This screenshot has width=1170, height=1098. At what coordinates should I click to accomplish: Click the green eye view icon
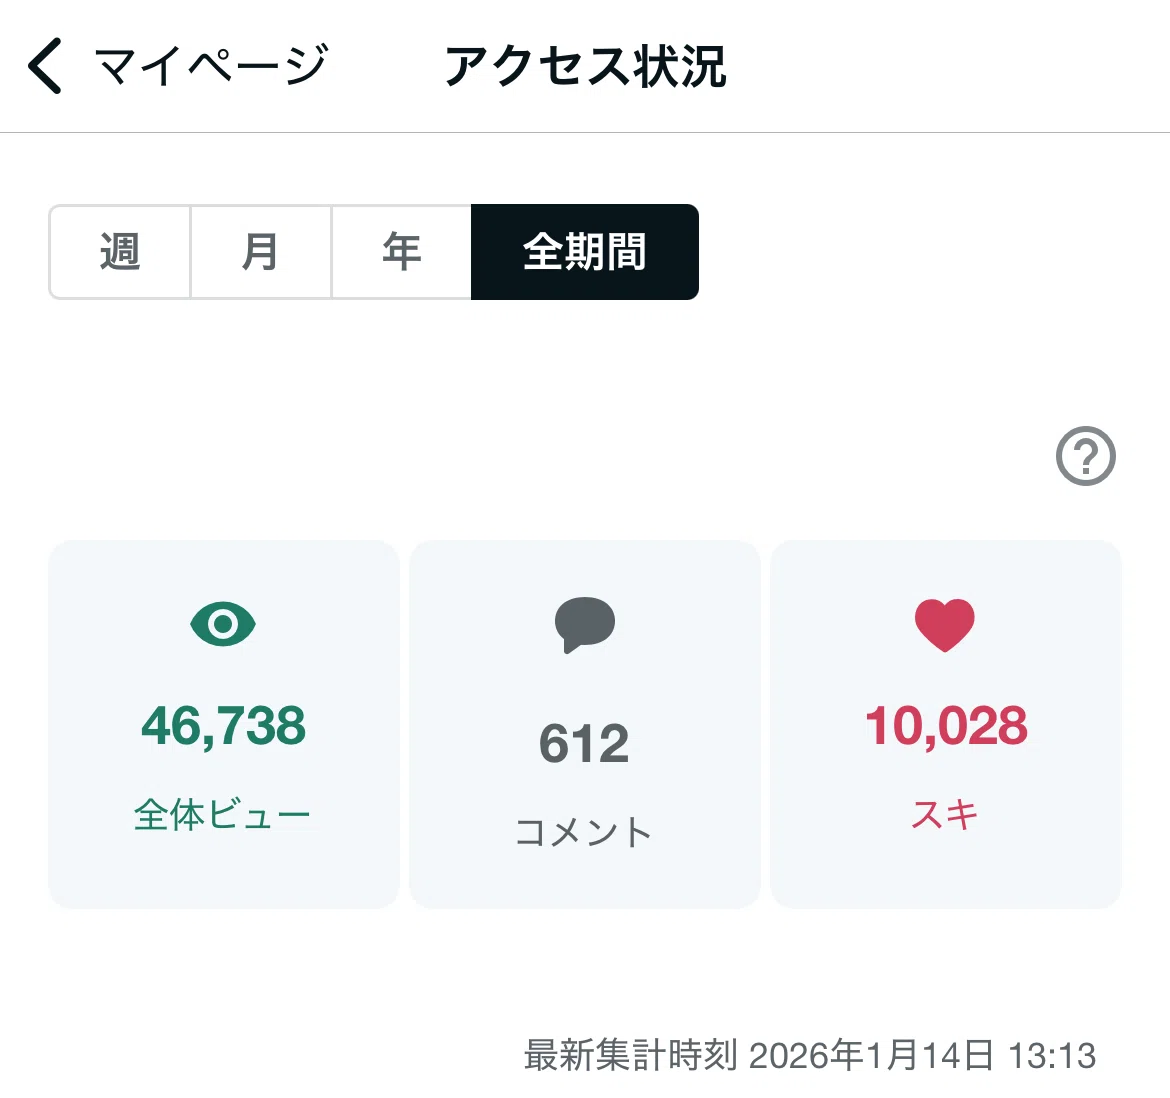tap(223, 624)
